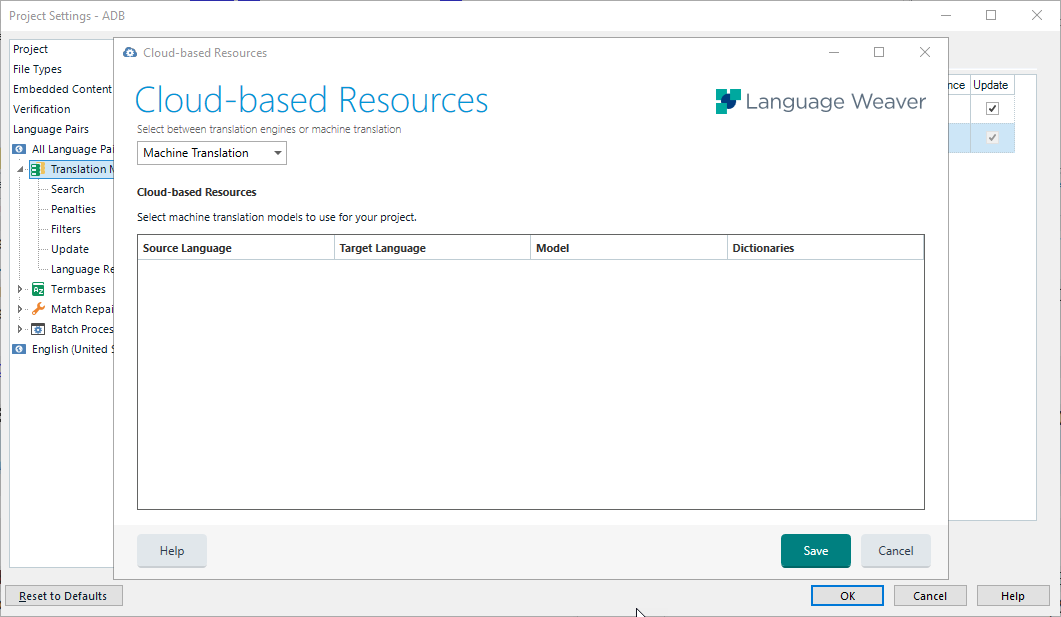1061x617 pixels.
Task: Uncheck the Update checkbox in settings table
Action: [x=991, y=108]
